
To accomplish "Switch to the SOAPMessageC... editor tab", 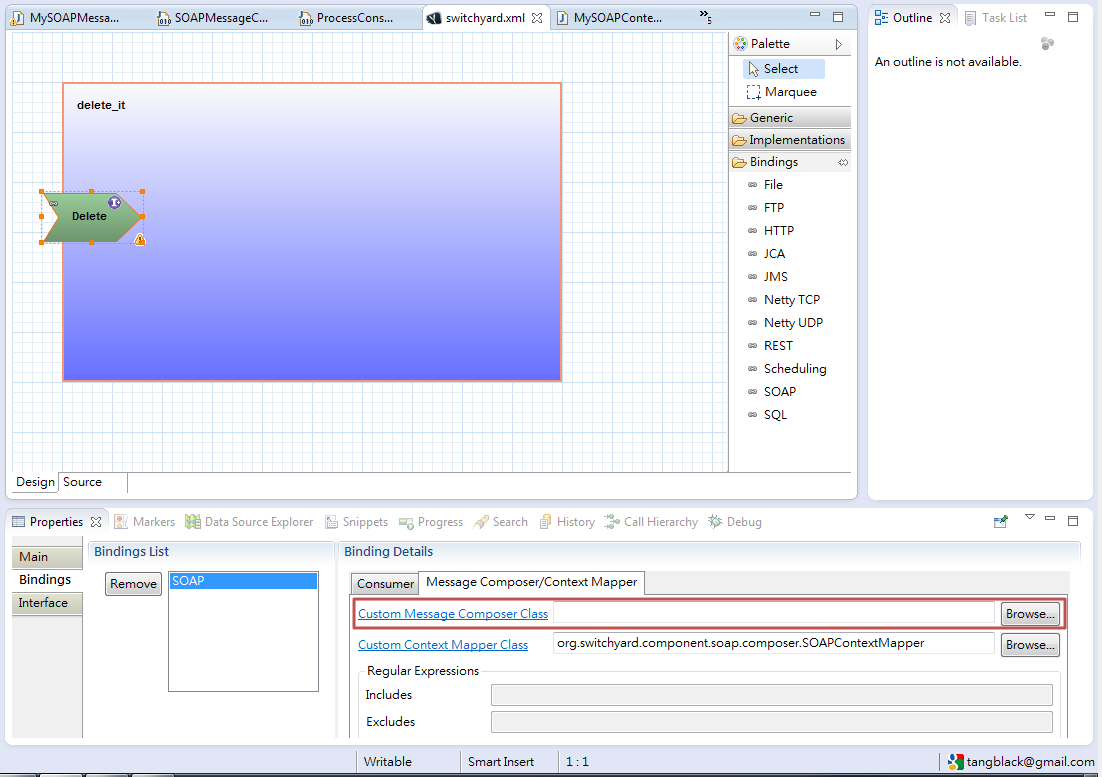I will pyautogui.click(x=213, y=18).
